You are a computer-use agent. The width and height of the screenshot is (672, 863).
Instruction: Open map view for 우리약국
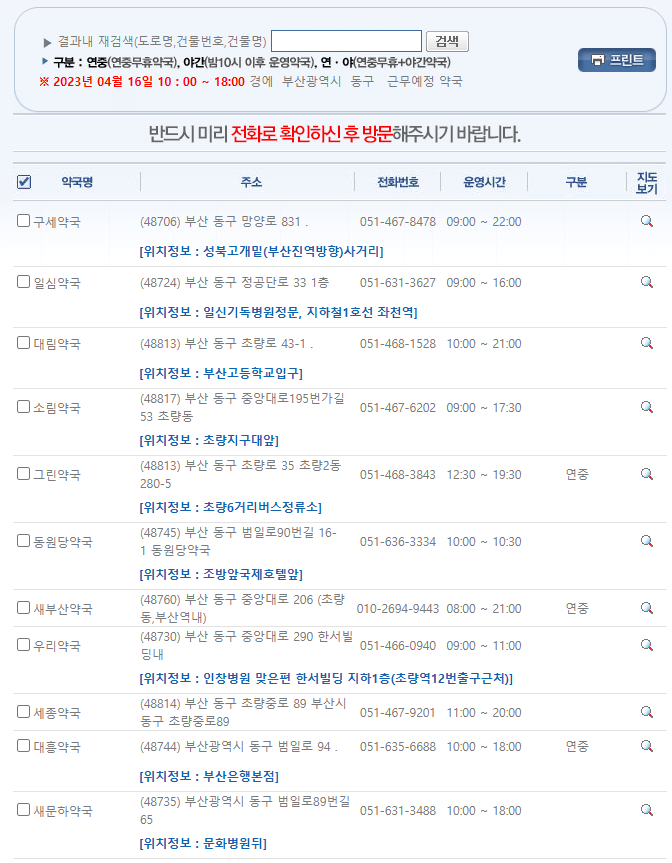(647, 645)
